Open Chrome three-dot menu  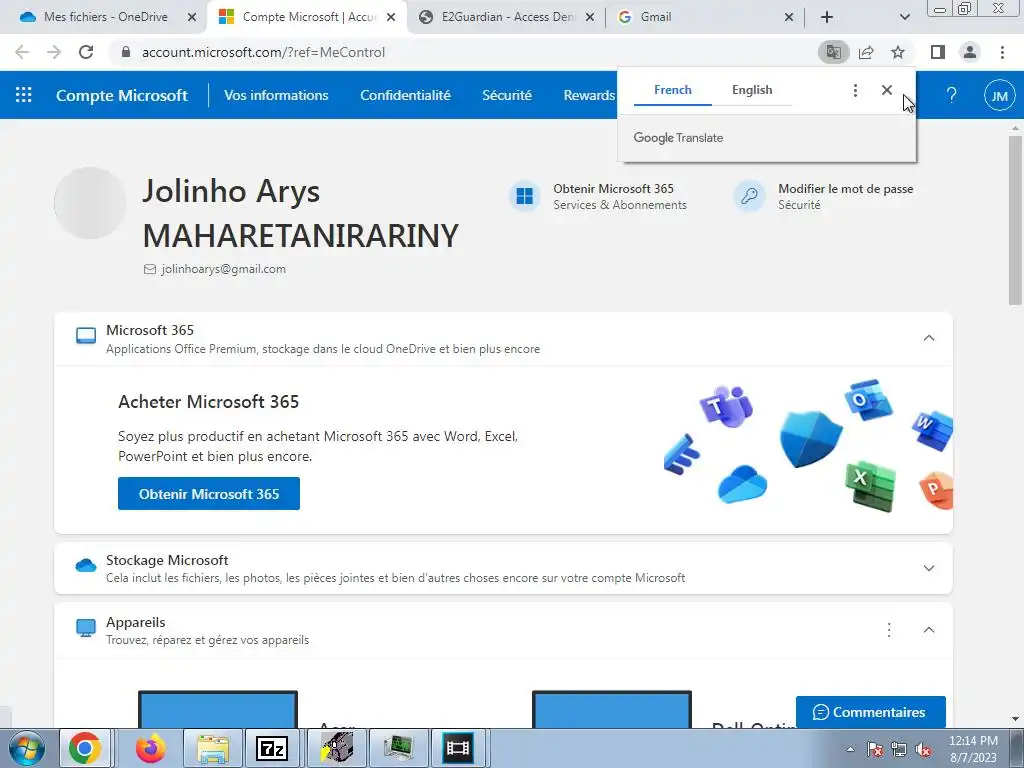(1002, 52)
